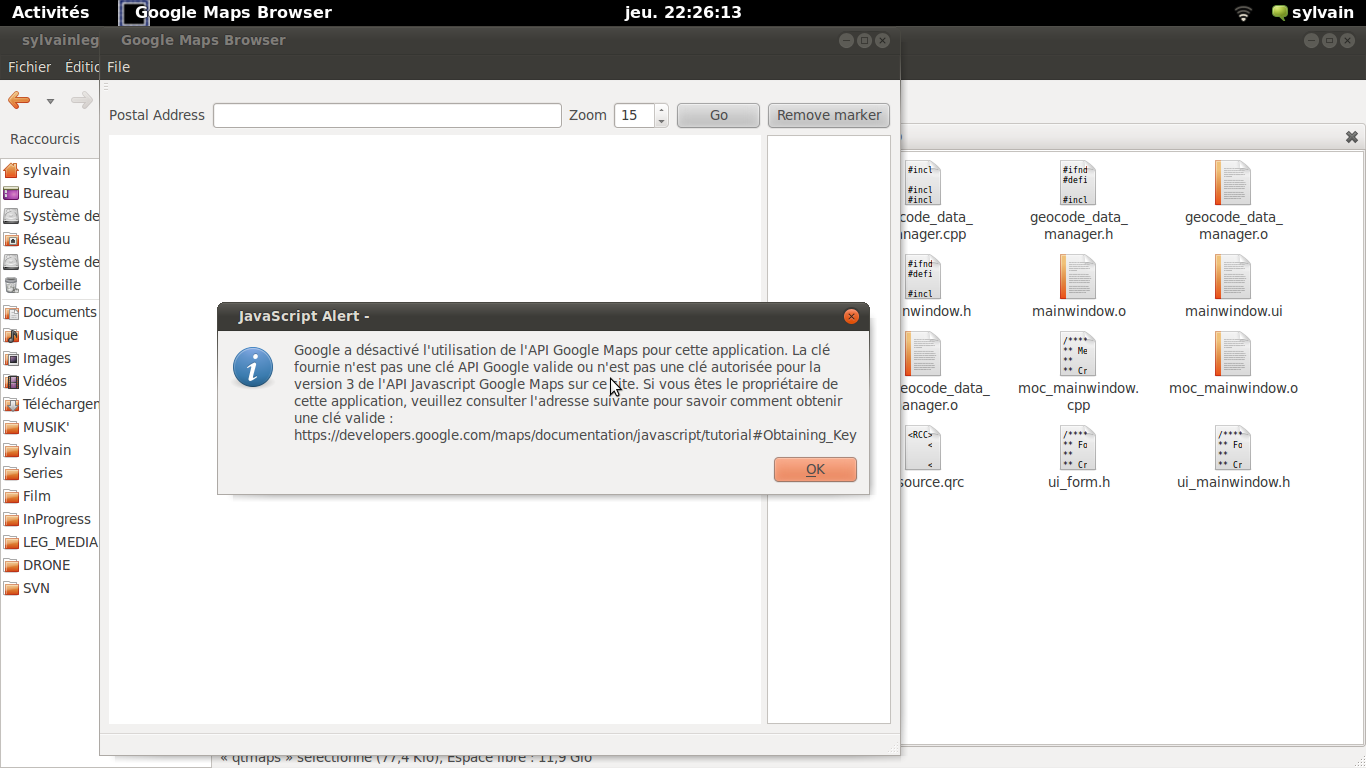
Task: Click the Remove marker button
Action: [829, 115]
